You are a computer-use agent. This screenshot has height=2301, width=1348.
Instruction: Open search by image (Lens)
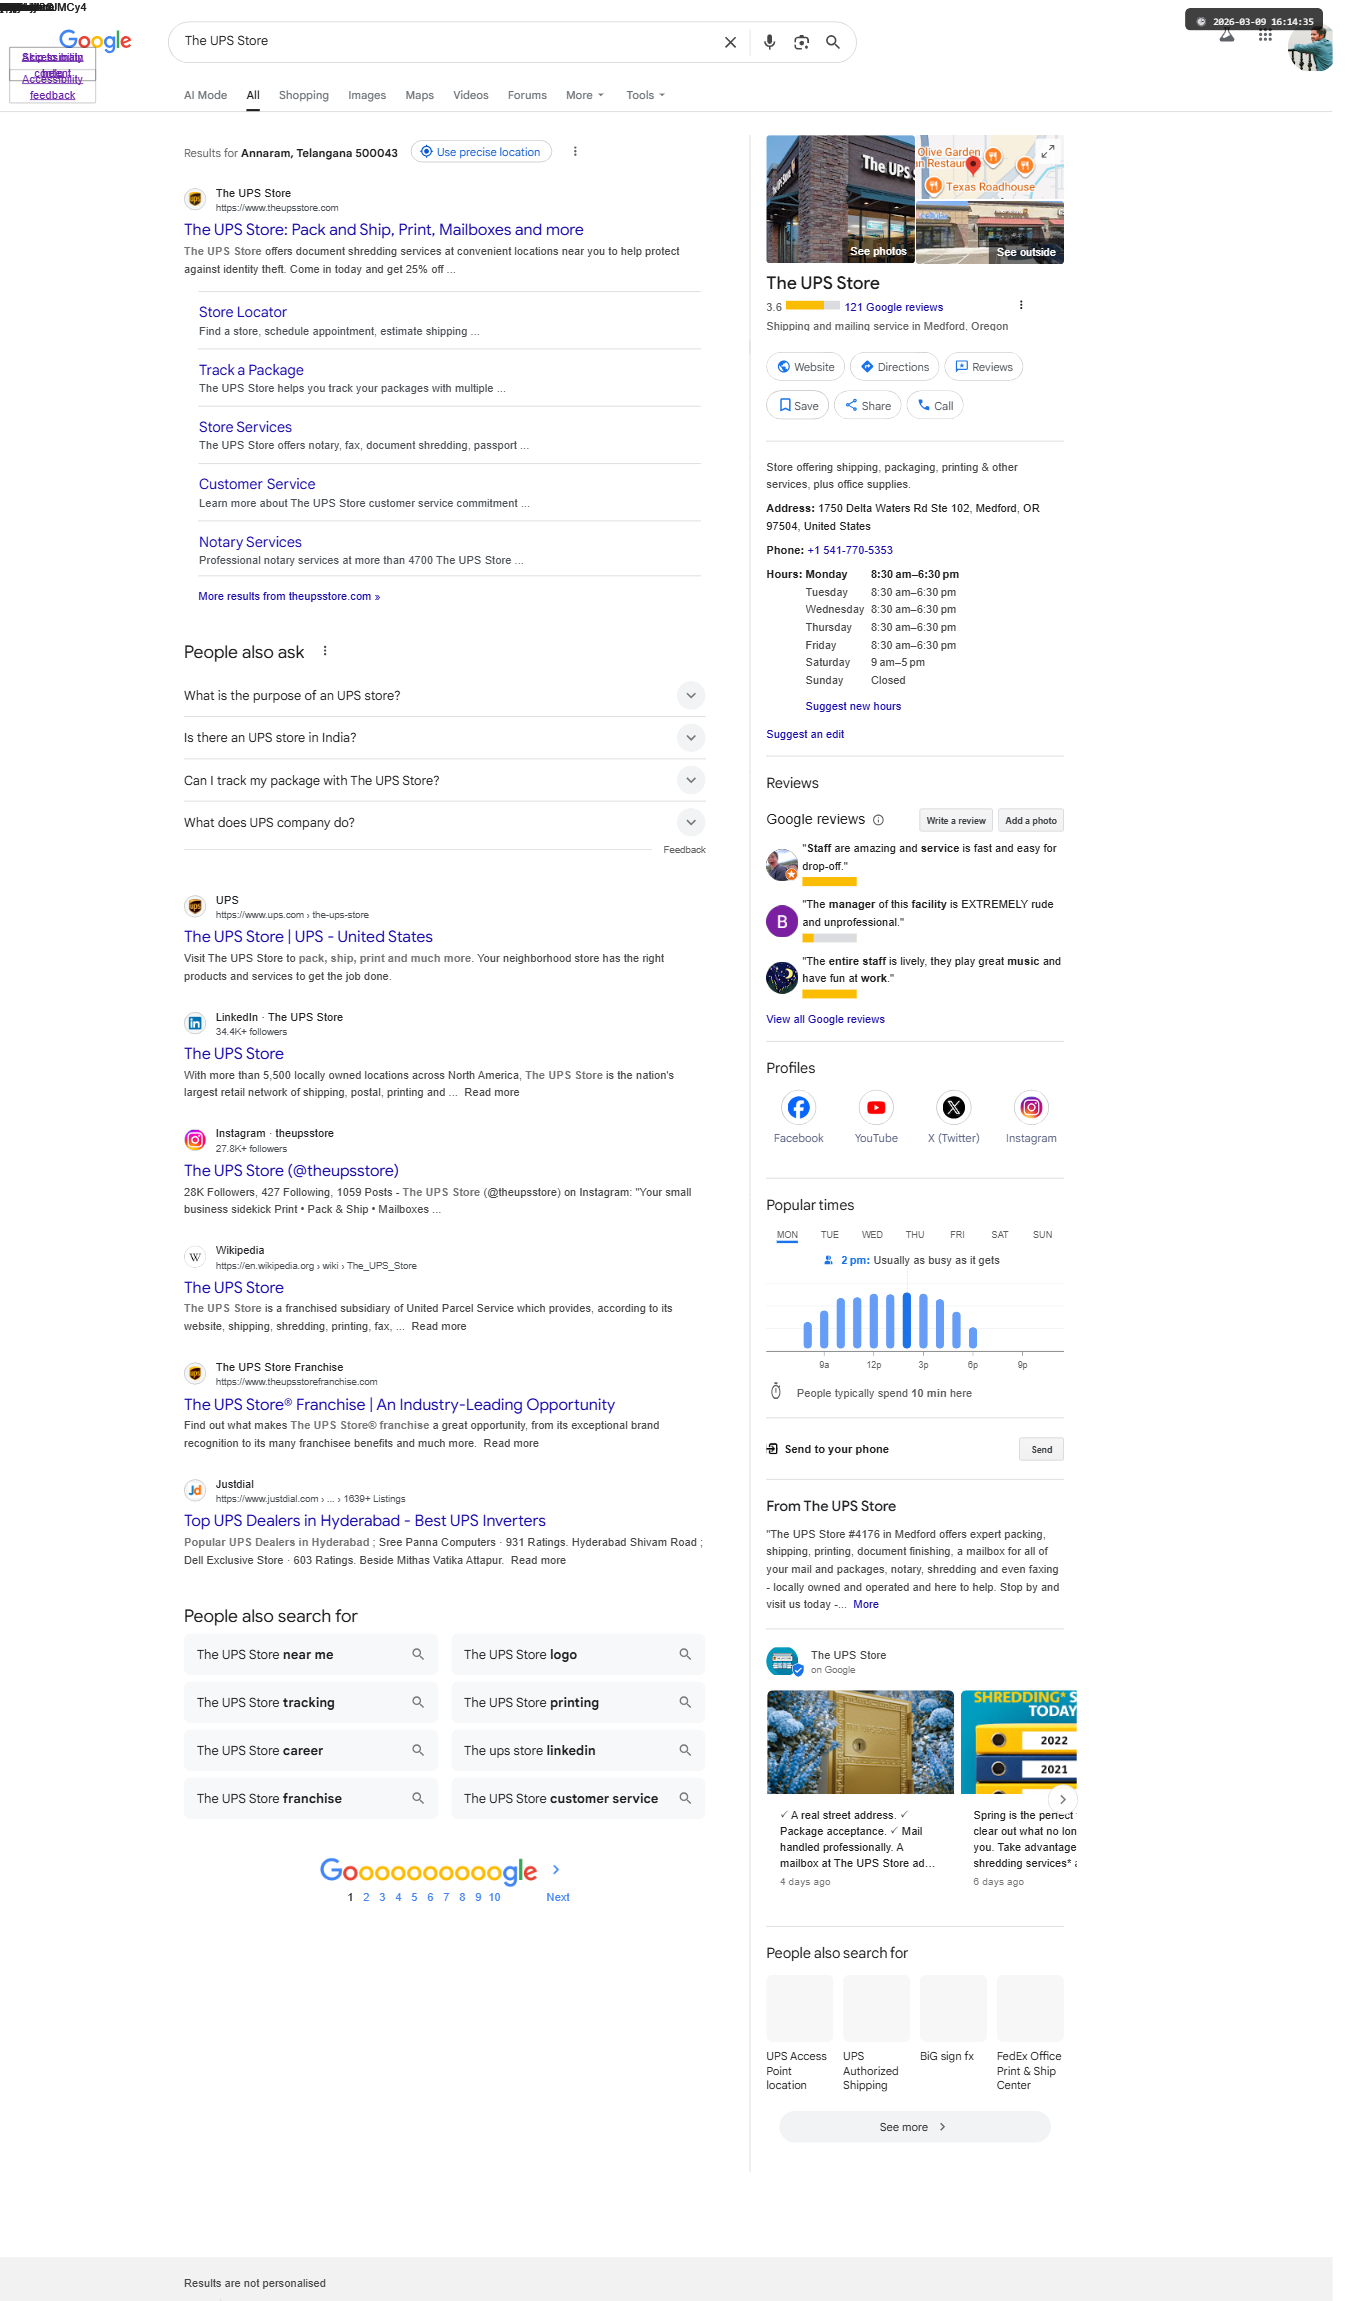(x=801, y=42)
